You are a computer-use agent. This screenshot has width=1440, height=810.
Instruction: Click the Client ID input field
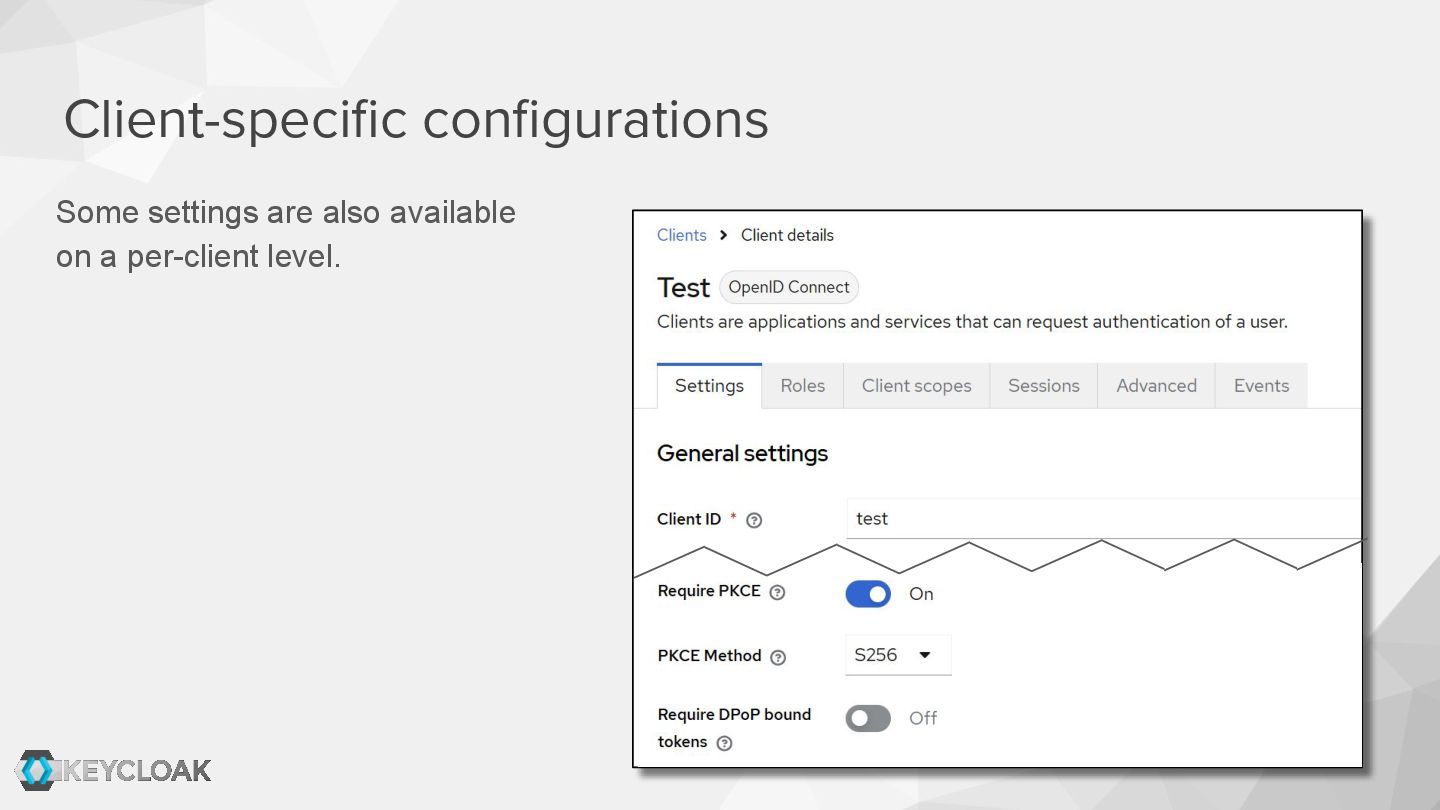(1100, 519)
